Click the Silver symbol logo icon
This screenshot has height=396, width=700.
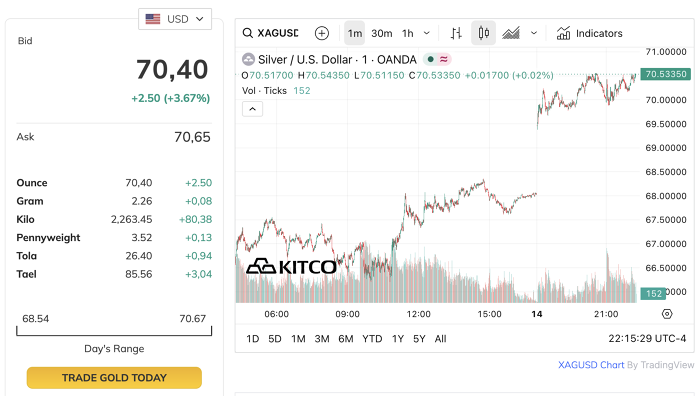pyautogui.click(x=248, y=59)
